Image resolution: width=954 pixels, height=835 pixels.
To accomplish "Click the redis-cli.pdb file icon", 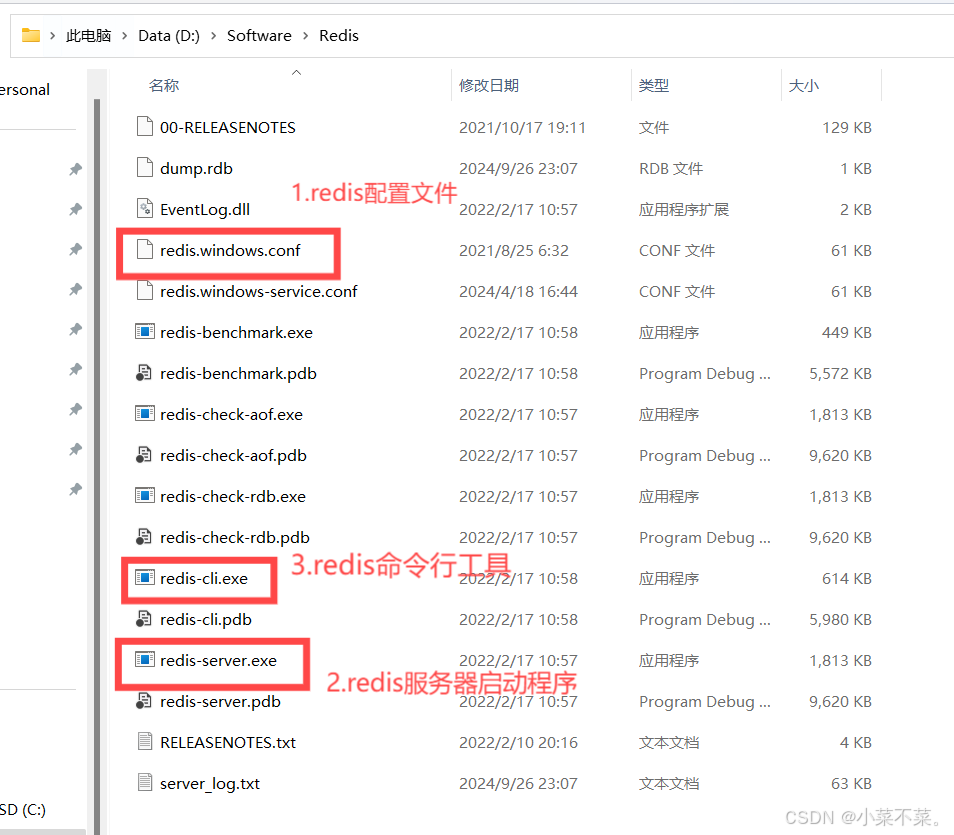I will pos(144,619).
